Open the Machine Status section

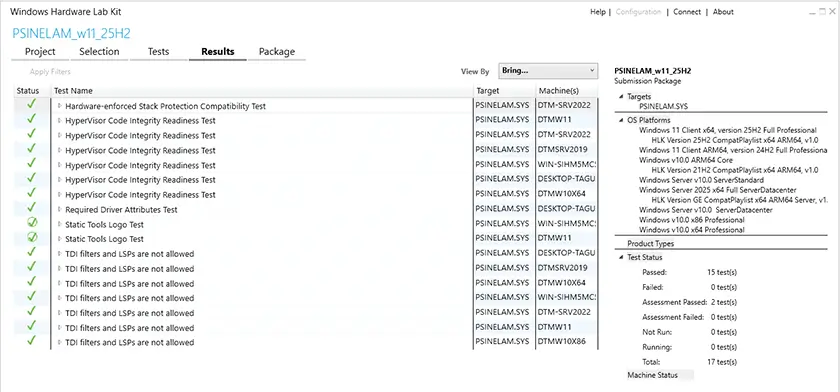652,375
